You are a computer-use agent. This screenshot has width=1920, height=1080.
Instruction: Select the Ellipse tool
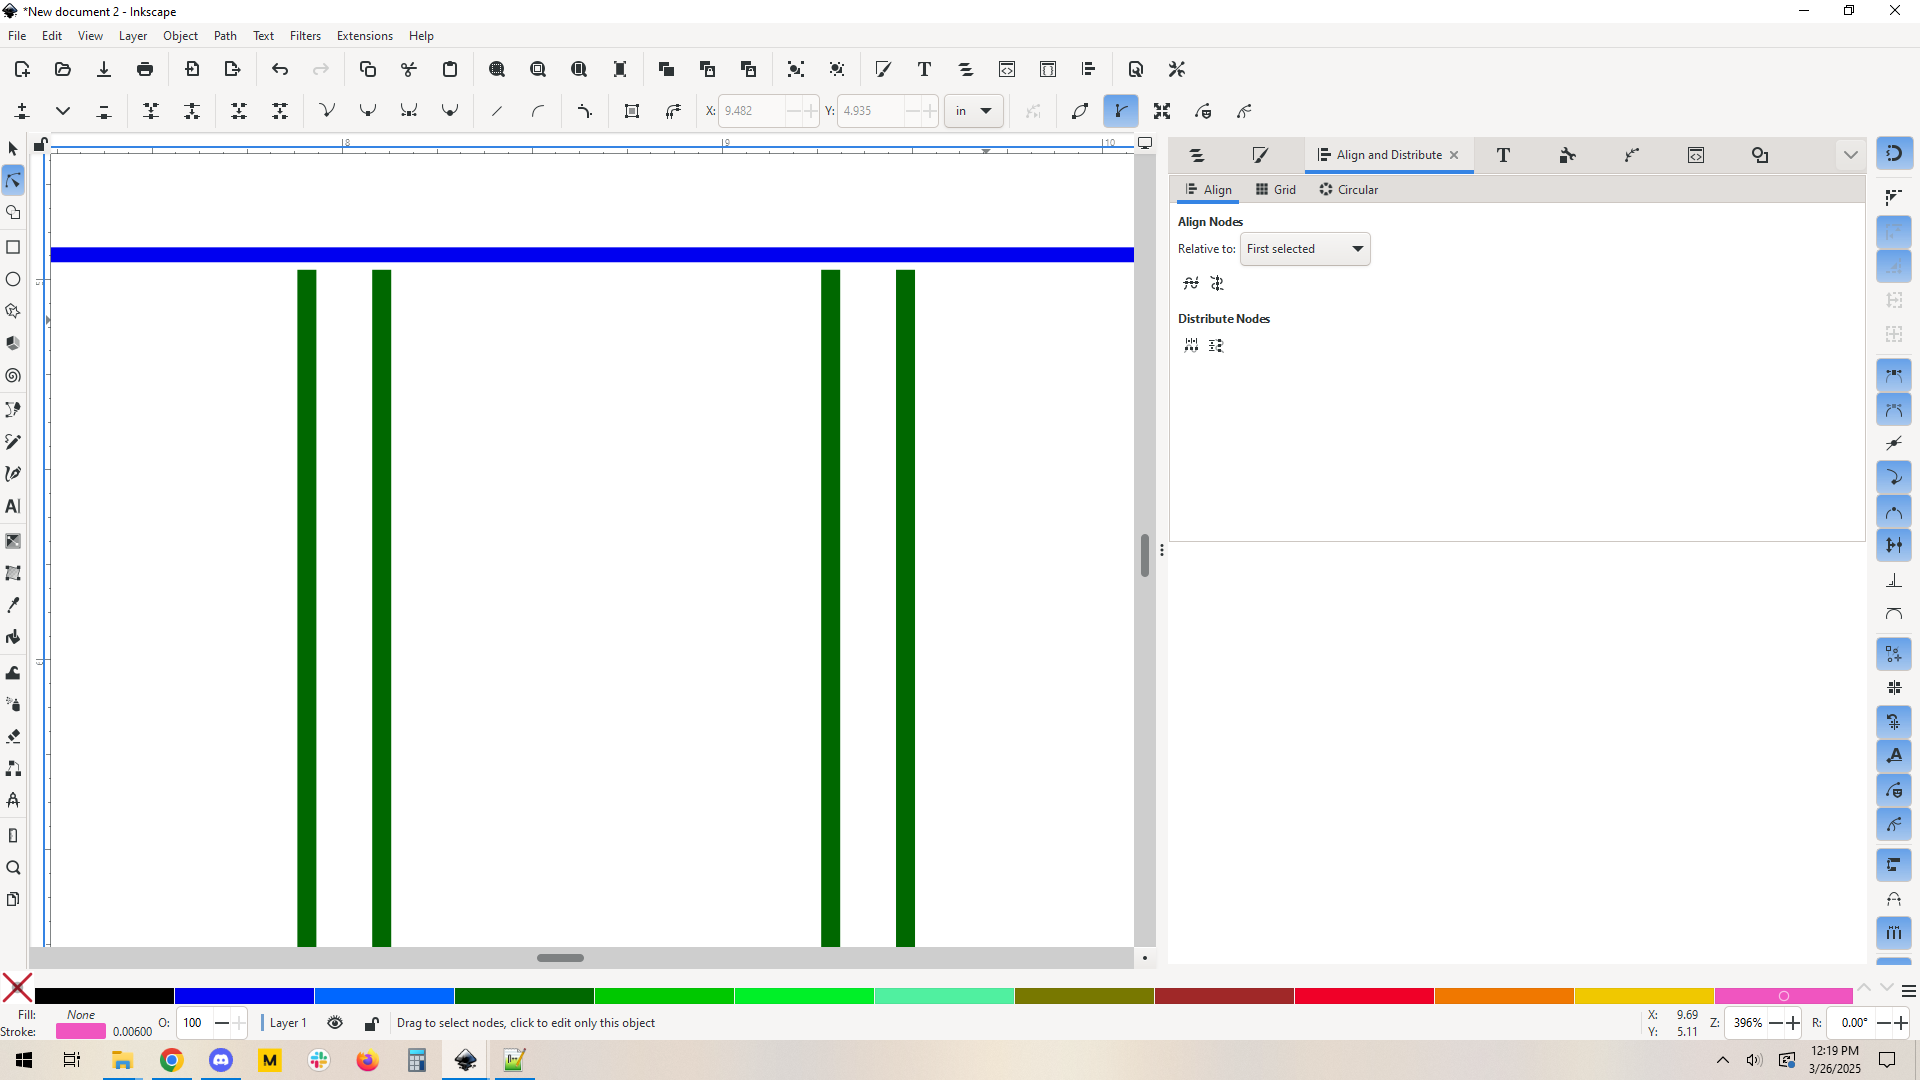pyautogui.click(x=13, y=279)
